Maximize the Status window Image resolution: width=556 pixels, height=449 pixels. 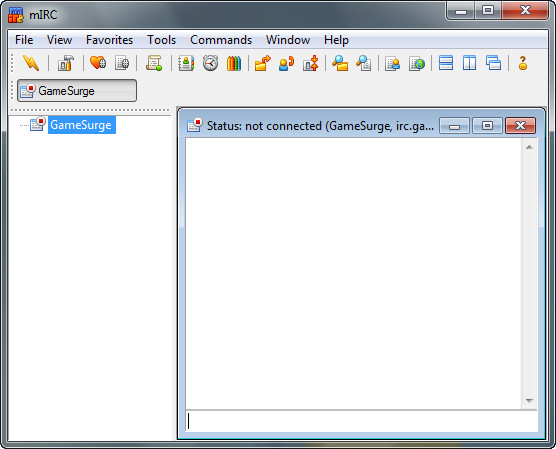pyautogui.click(x=487, y=126)
